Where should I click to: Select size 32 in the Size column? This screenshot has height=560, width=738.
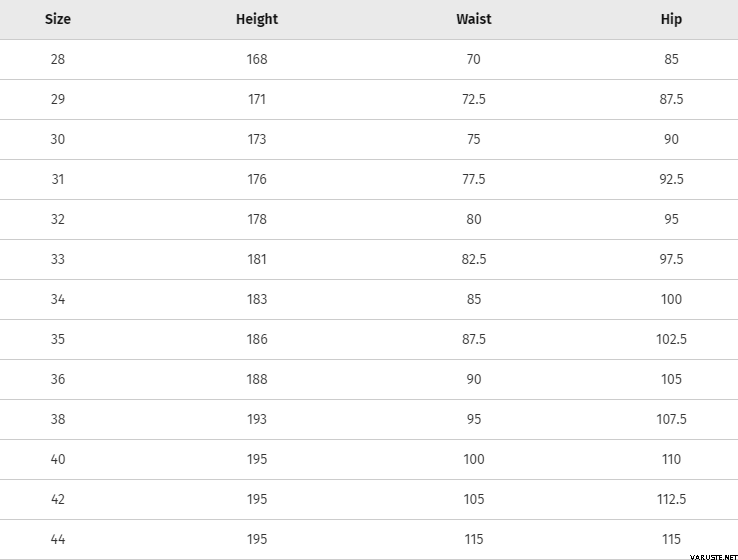(x=58, y=219)
